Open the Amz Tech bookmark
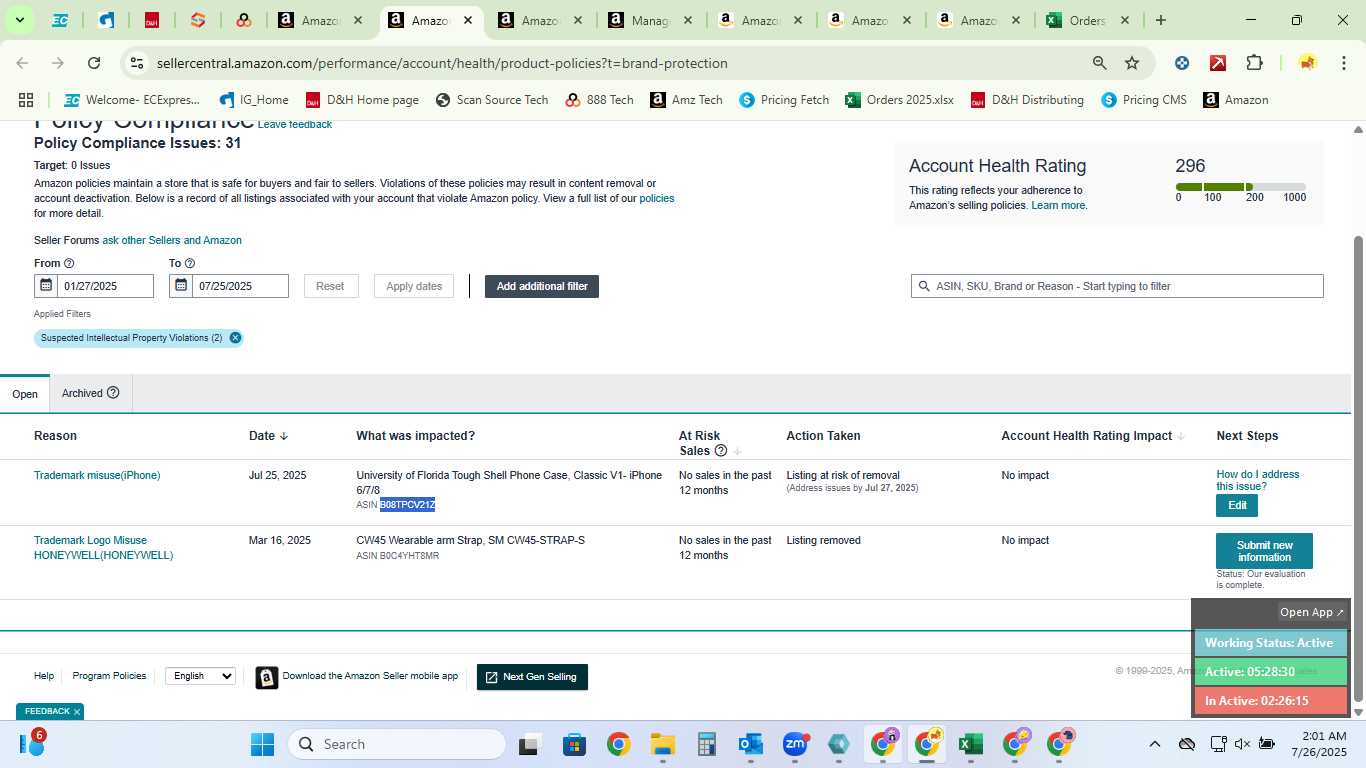 [686, 100]
